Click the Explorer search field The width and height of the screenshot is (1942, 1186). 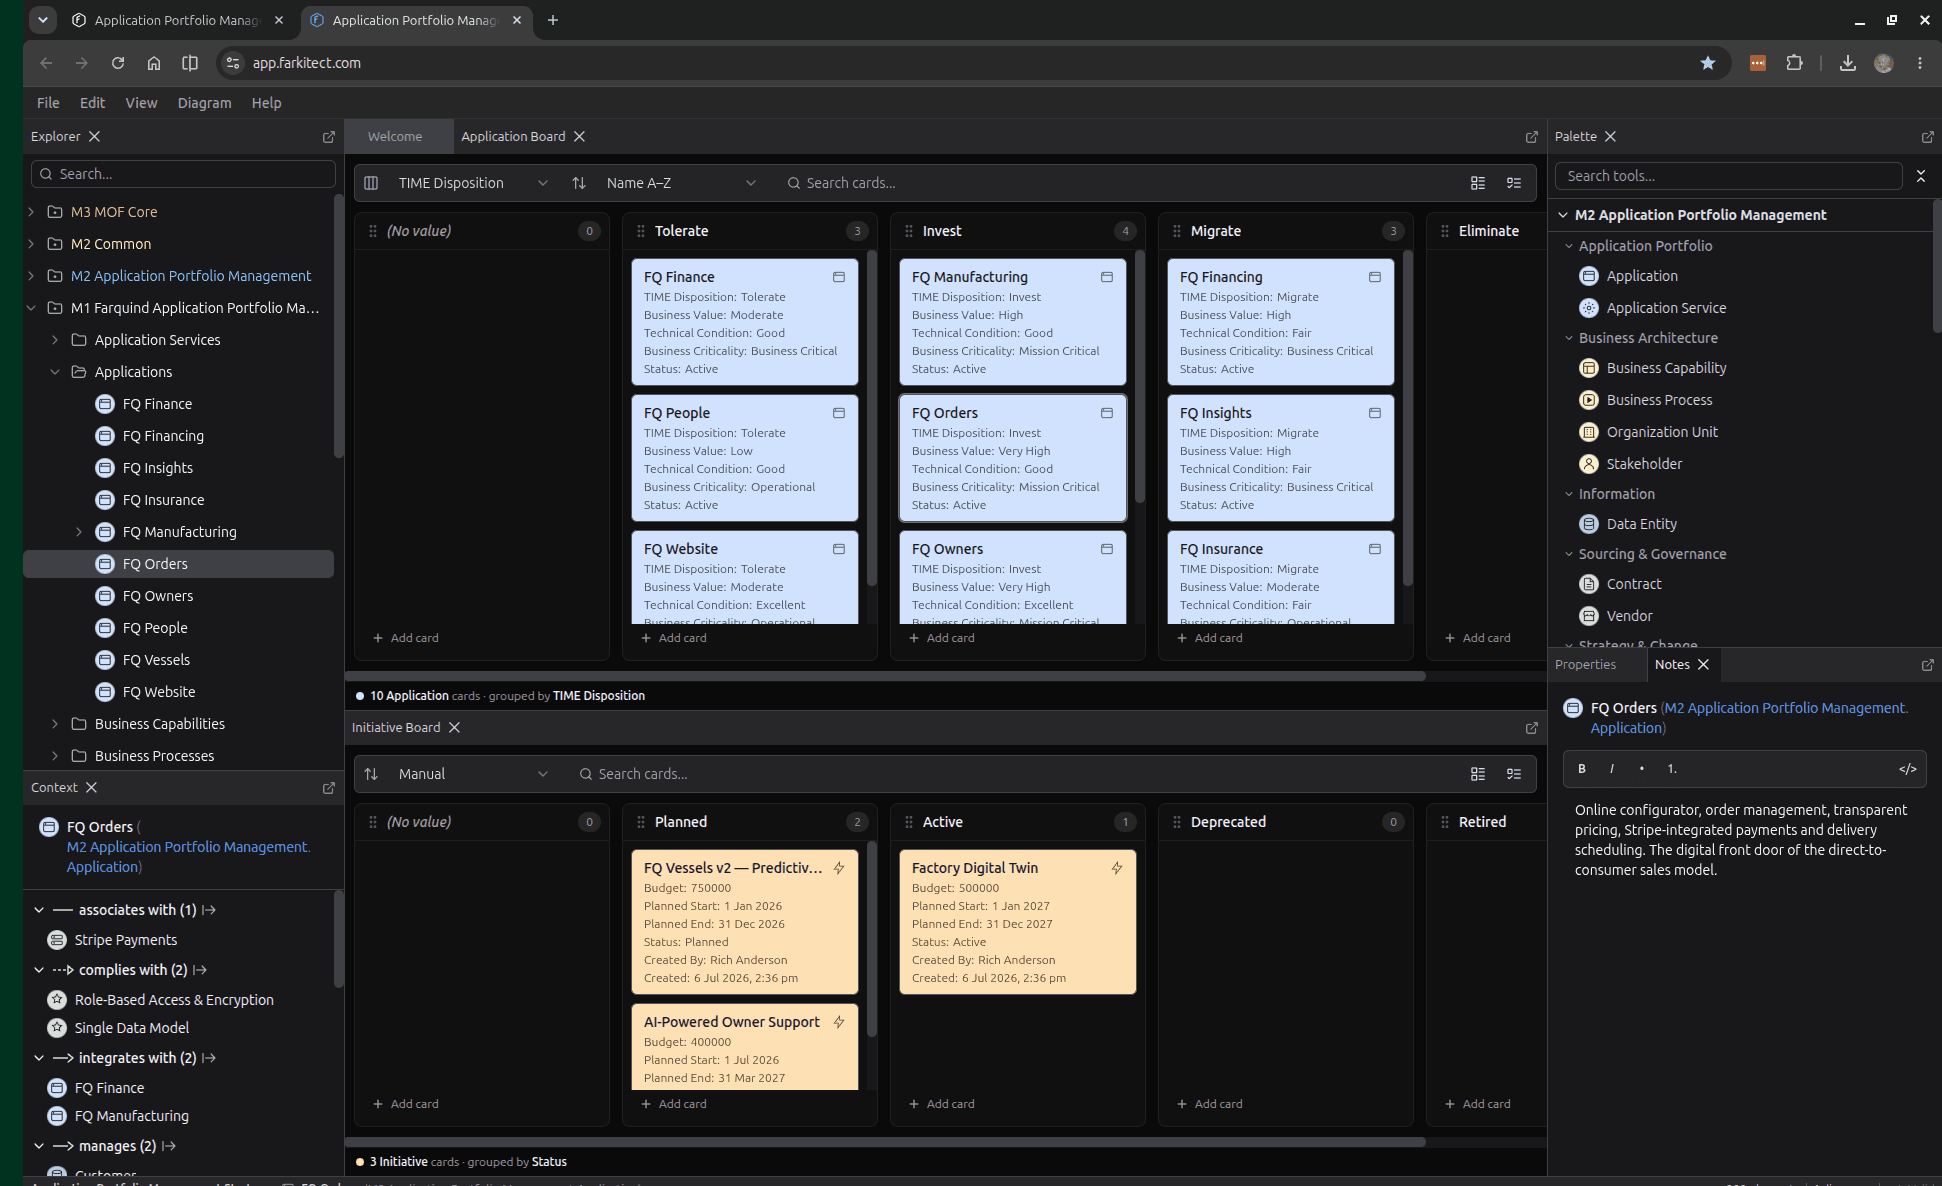point(183,174)
